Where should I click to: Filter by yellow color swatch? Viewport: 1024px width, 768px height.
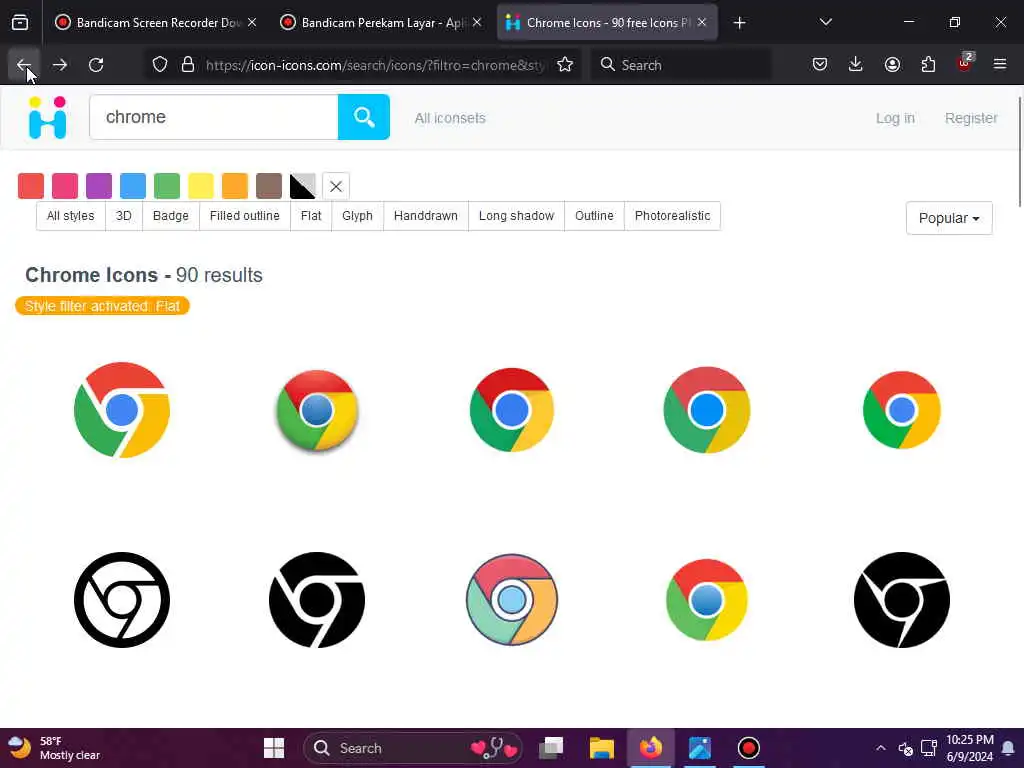(x=200, y=186)
